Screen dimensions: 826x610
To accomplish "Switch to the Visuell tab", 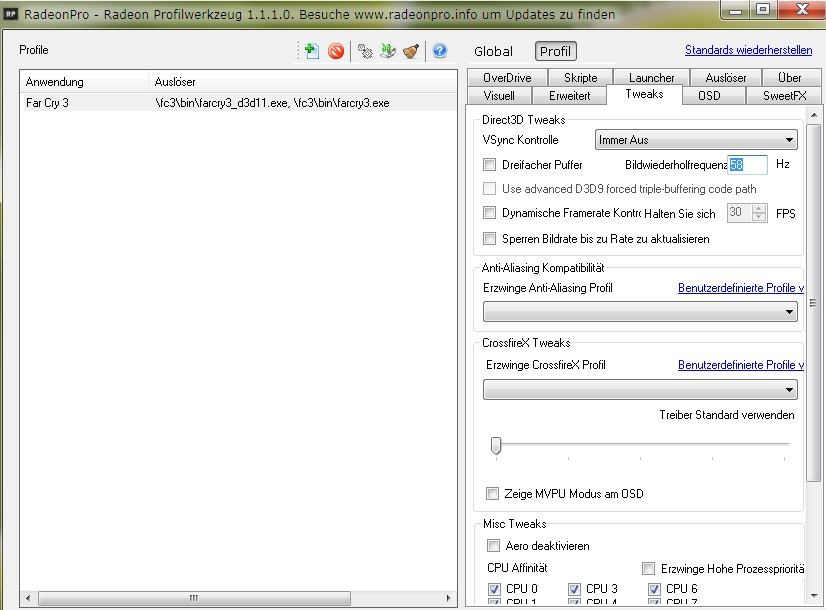I will click(x=499, y=96).
